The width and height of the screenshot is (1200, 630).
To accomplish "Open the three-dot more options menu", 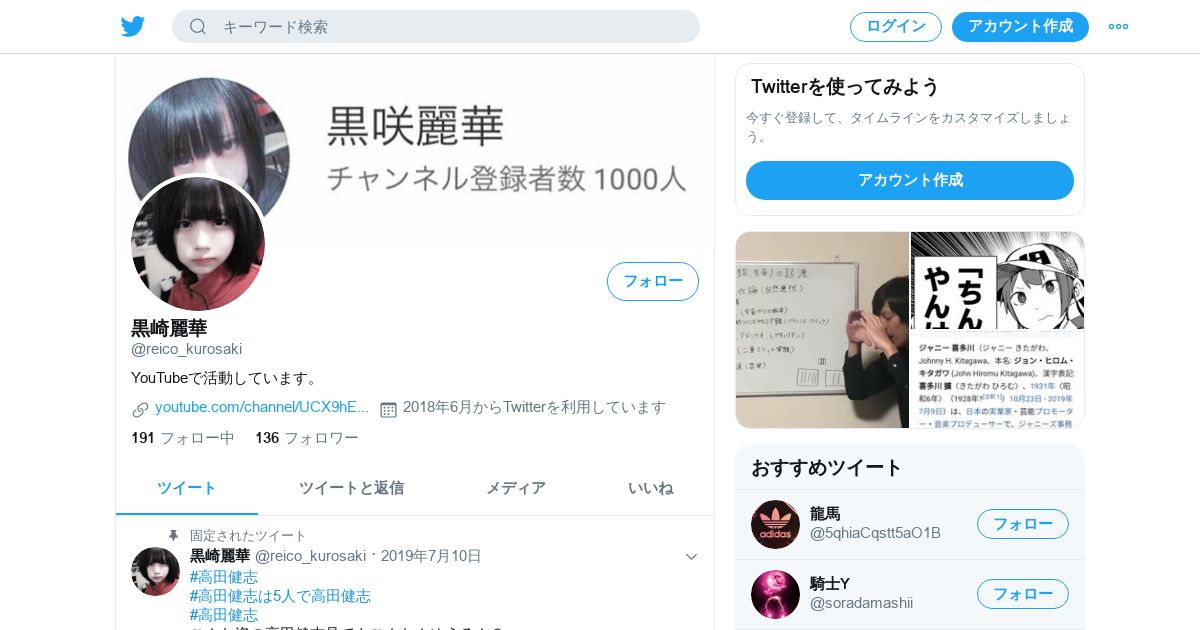I will click(1118, 26).
